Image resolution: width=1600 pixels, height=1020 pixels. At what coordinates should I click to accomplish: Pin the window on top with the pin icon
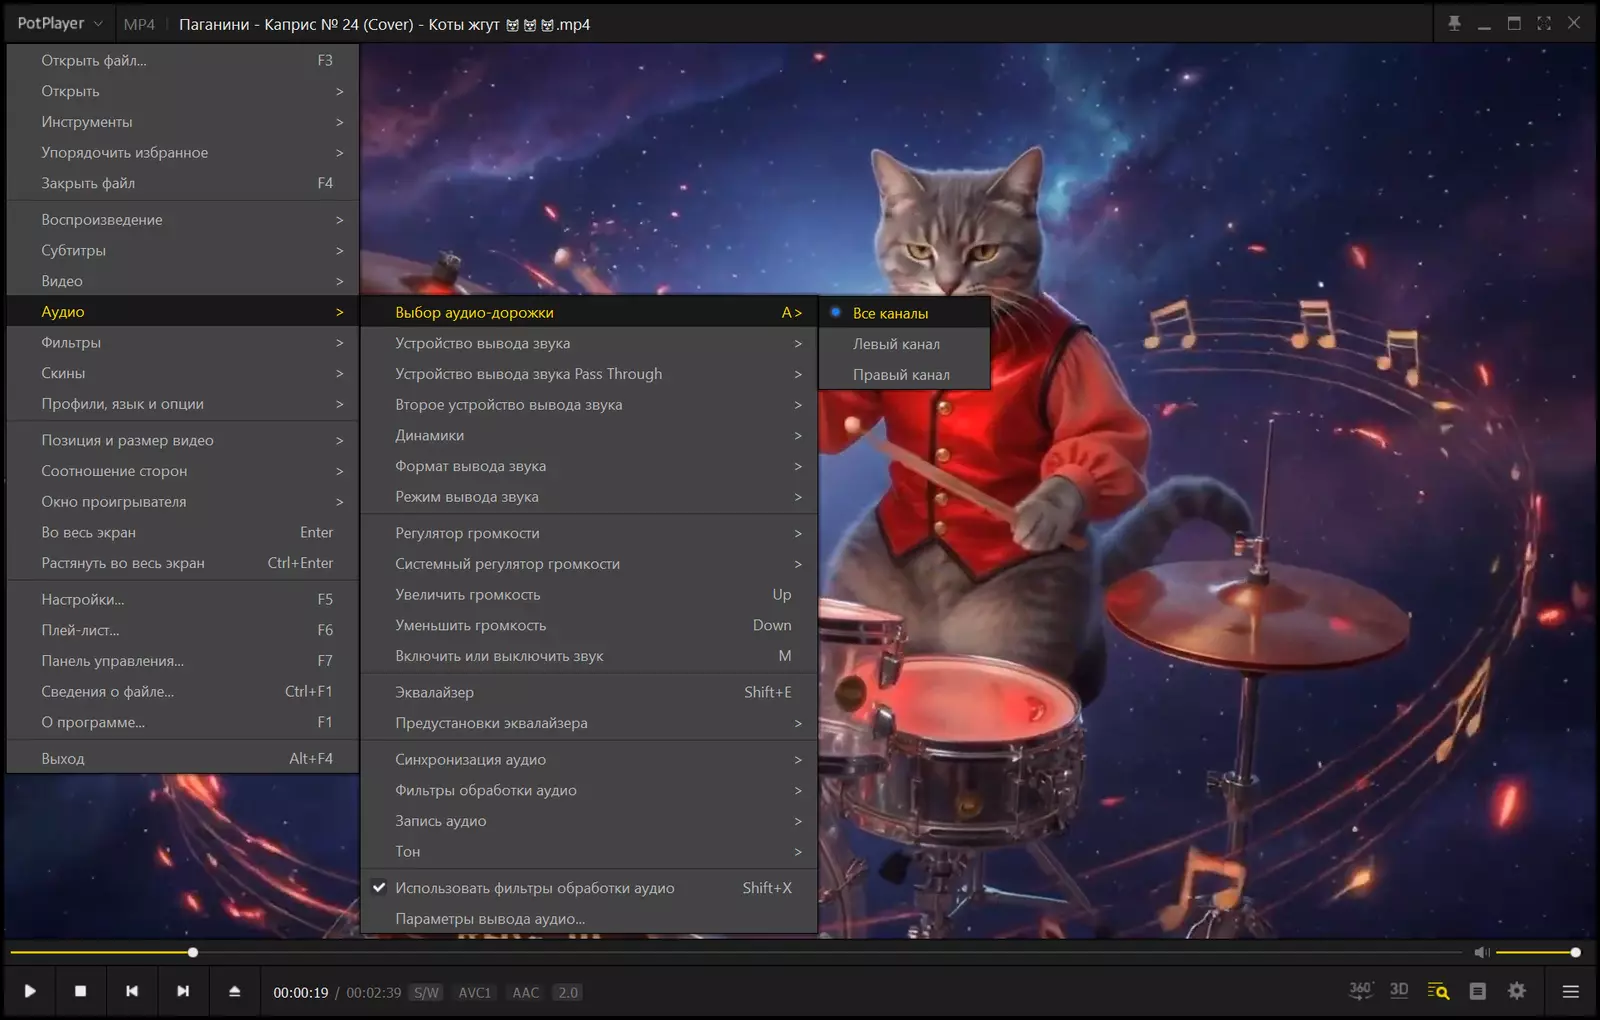coord(1454,23)
